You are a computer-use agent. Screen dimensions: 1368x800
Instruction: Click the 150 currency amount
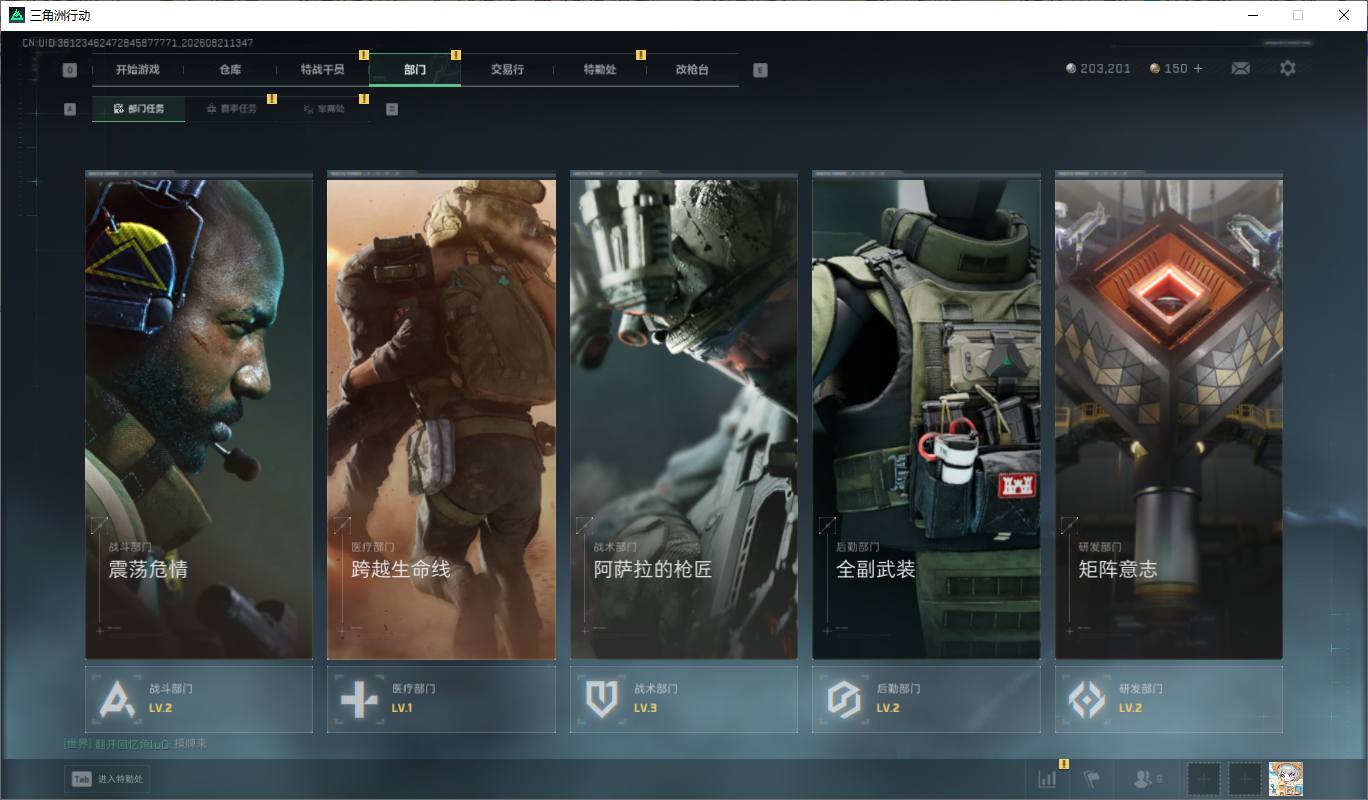point(1175,69)
